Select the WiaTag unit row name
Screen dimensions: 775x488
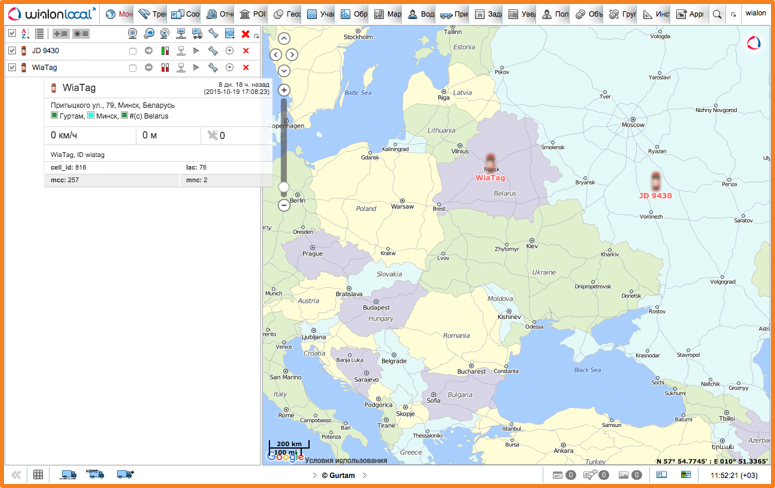[x=44, y=67]
